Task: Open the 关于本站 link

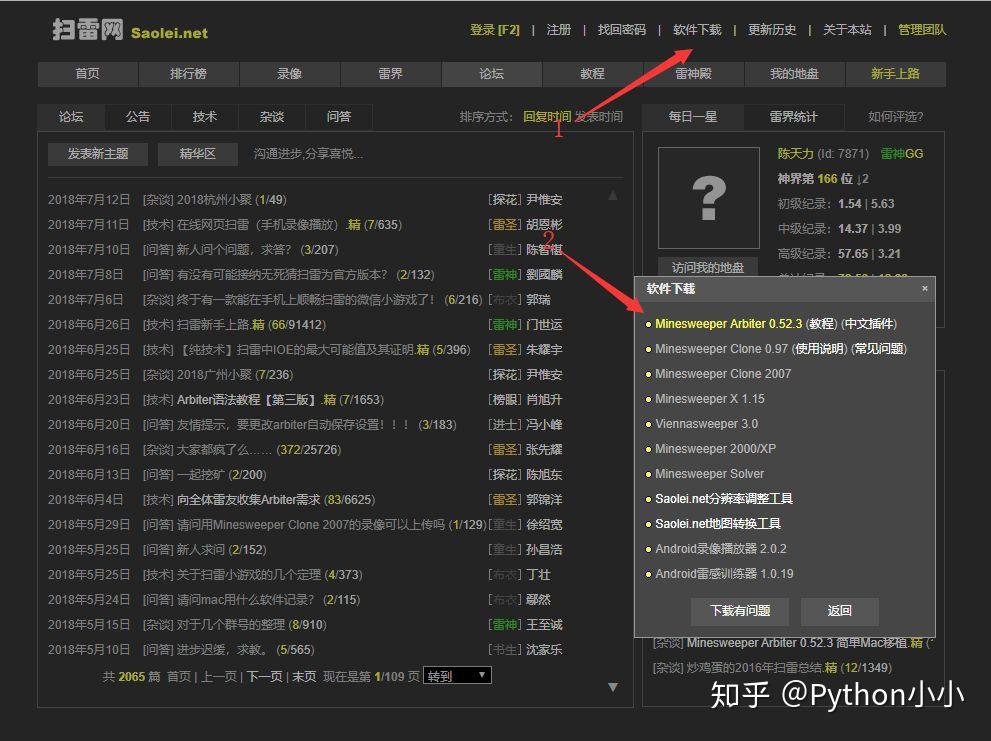Action: pos(847,30)
